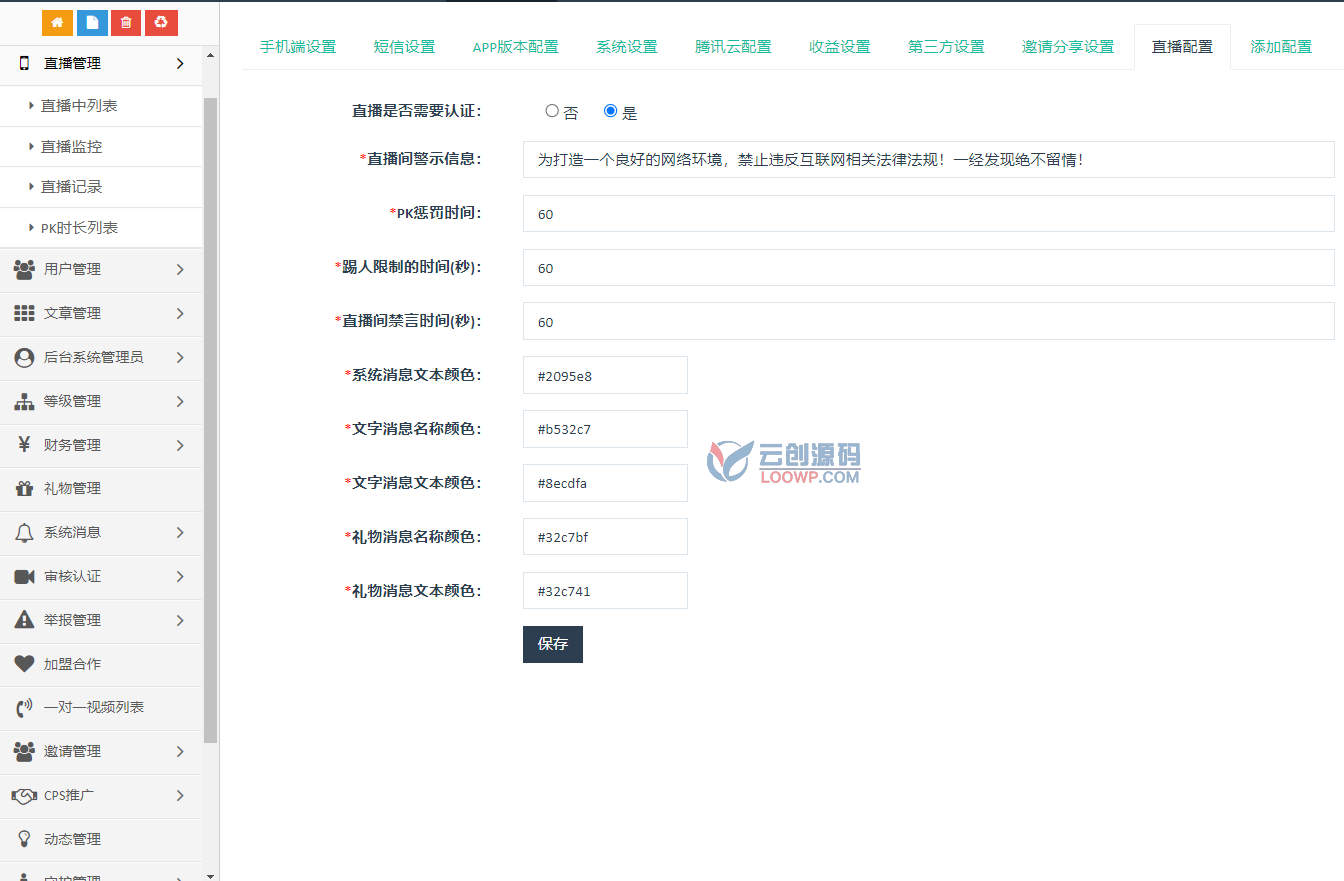Click the 保存 button
Image resolution: width=1344 pixels, height=881 pixels.
pyautogui.click(x=553, y=644)
